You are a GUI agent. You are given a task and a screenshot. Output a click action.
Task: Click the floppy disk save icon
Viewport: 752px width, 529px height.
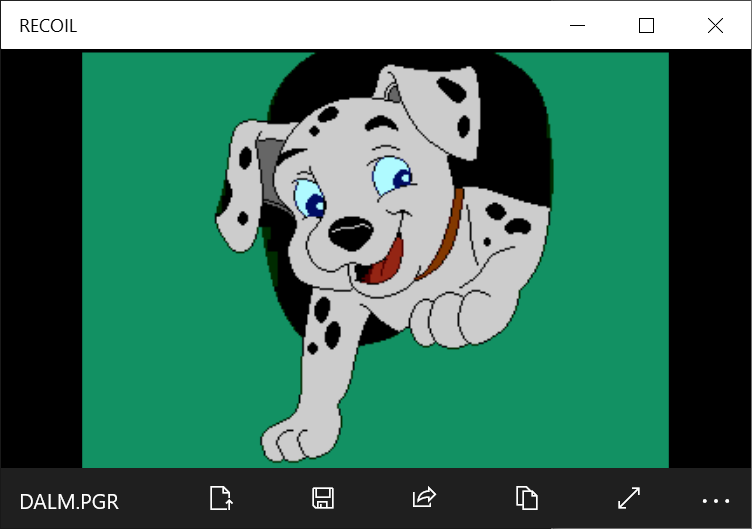[323, 498]
